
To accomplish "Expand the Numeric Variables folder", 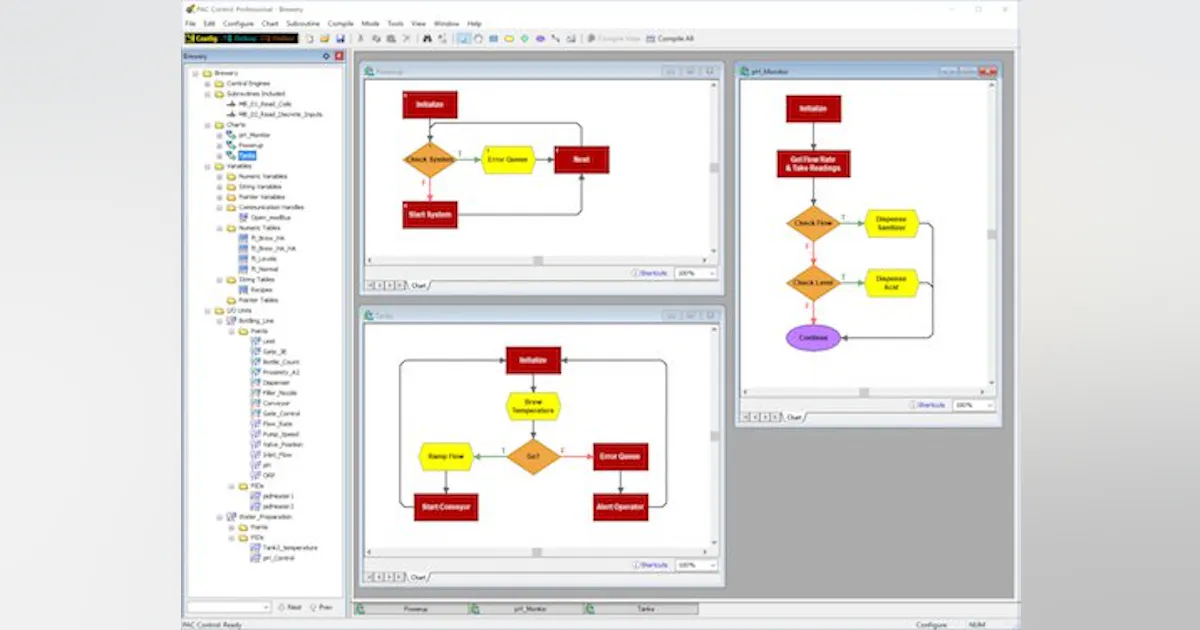I will 218,176.
